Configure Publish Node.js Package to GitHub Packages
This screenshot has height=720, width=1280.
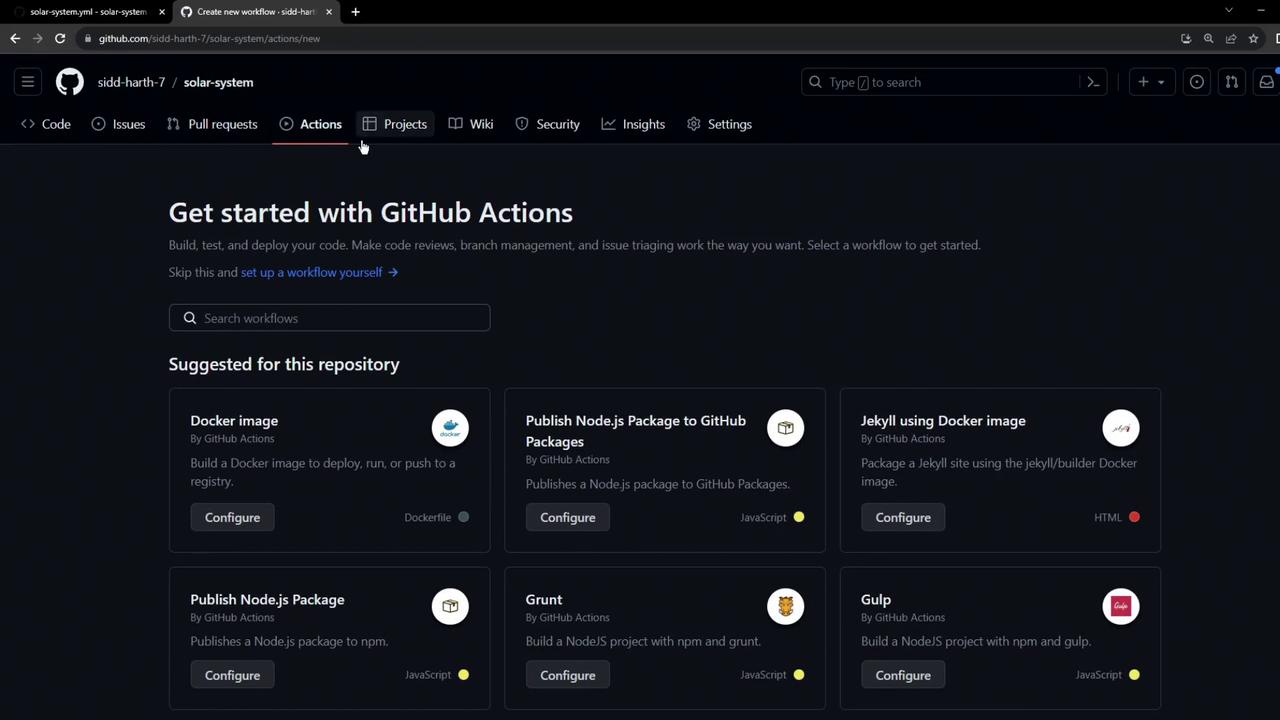(x=567, y=517)
